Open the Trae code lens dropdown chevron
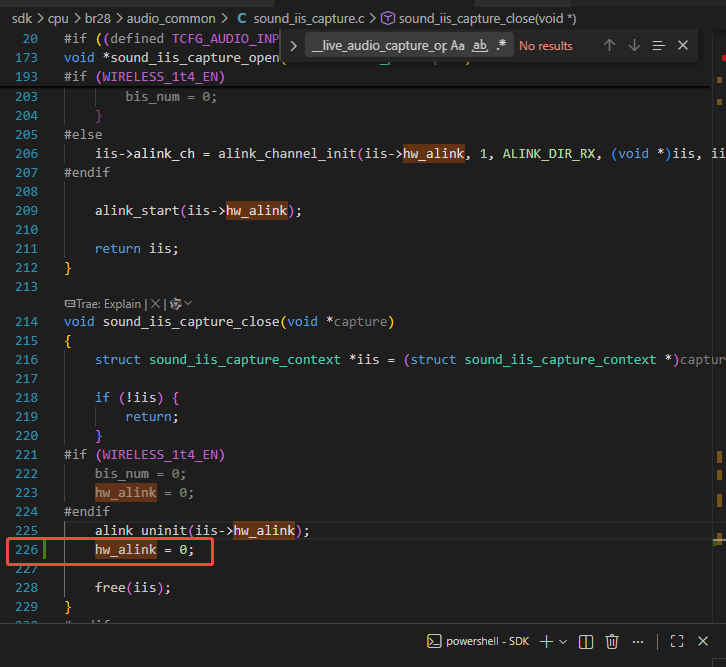The width and height of the screenshot is (726, 667). [188, 304]
